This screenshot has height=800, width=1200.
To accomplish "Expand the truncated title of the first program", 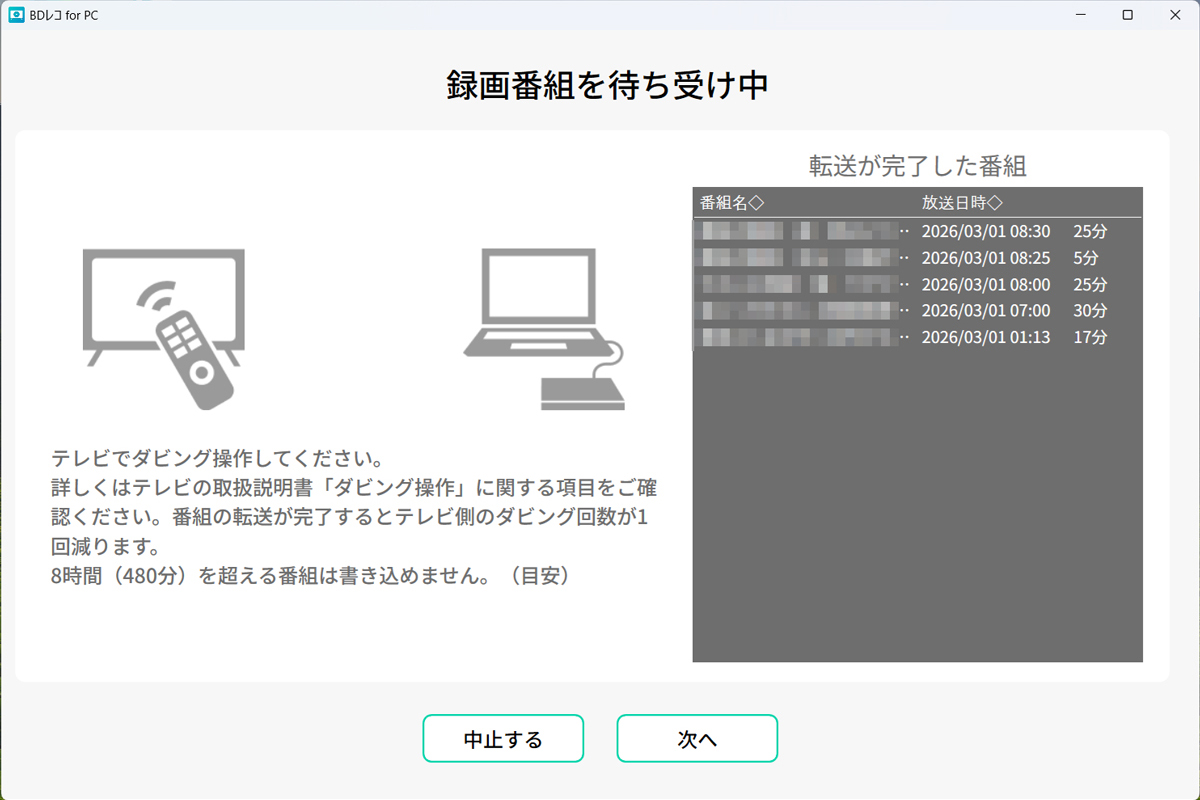I will (905, 231).
